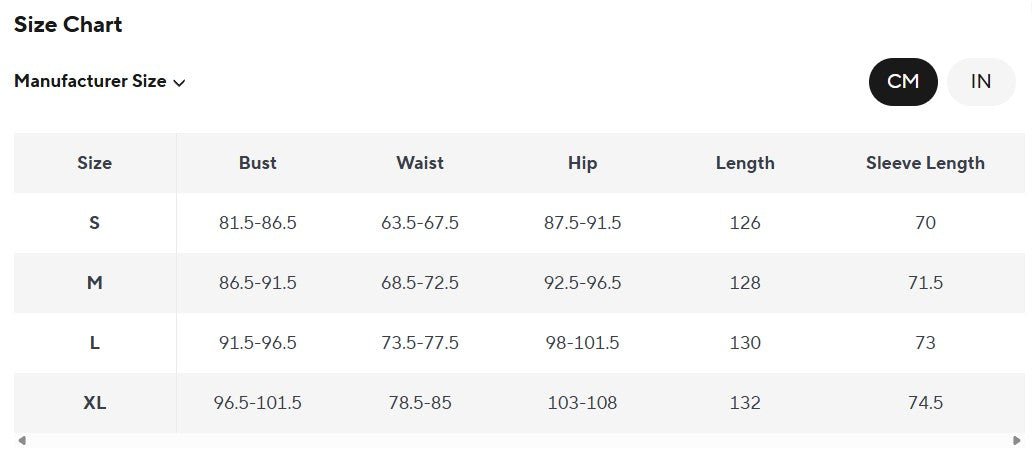This screenshot has width=1032, height=456.
Task: Select the M size row label
Action: point(95,283)
